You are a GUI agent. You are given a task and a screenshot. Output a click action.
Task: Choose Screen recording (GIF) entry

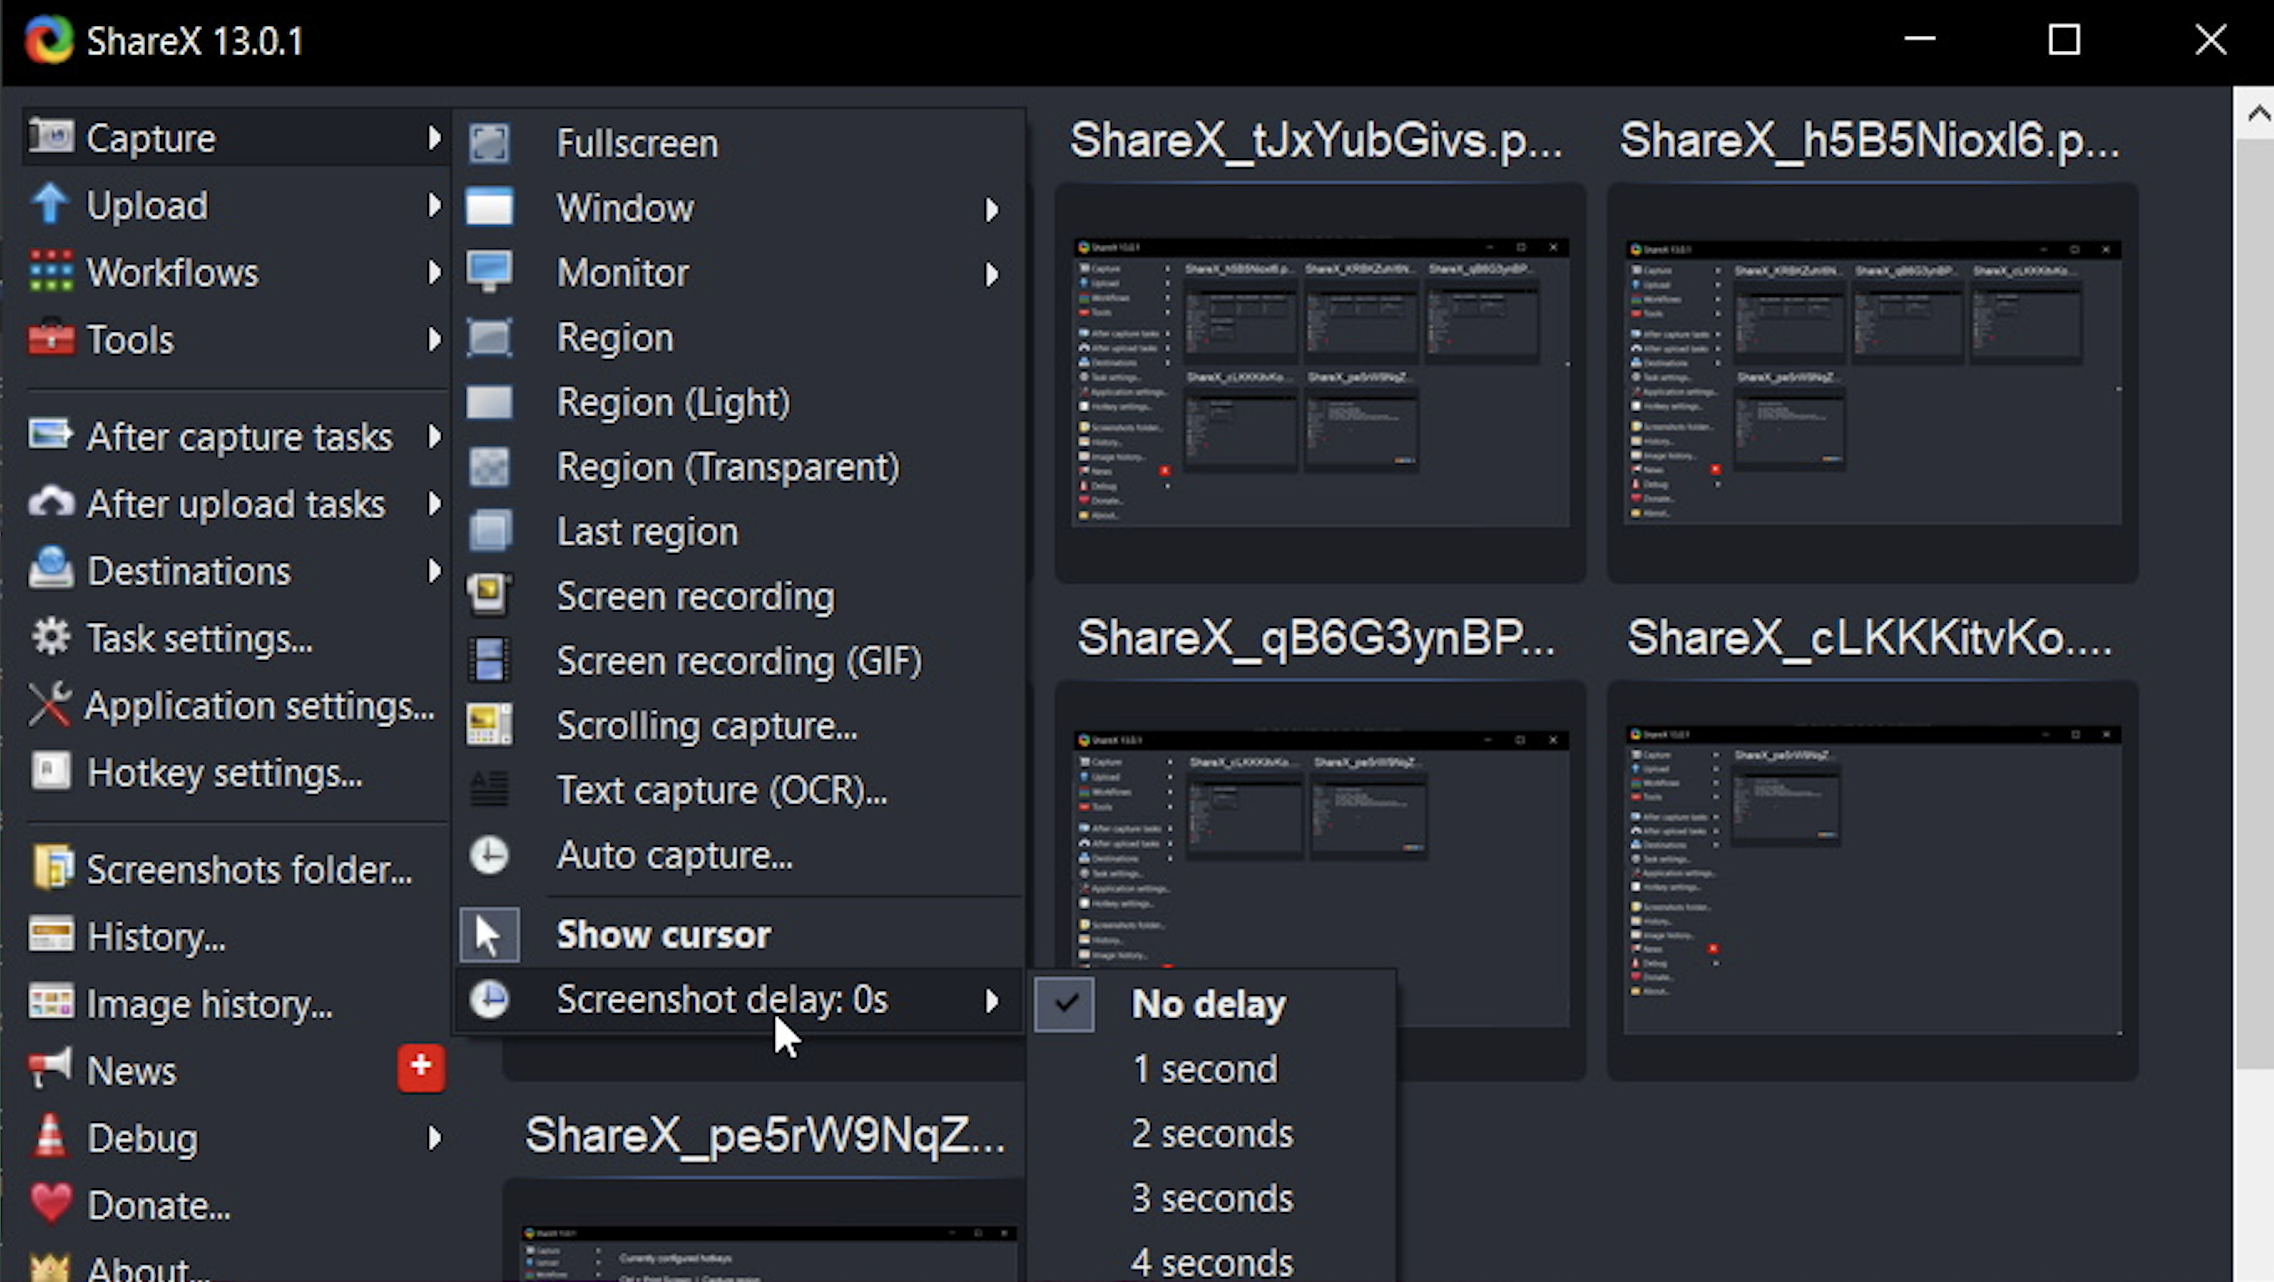pos(739,661)
